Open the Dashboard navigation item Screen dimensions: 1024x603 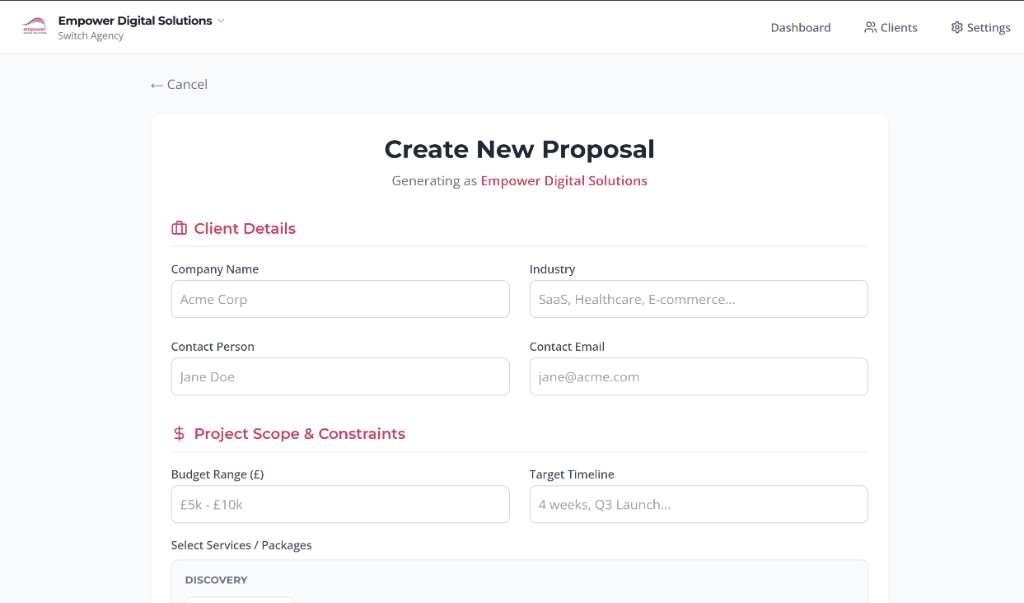click(x=800, y=27)
